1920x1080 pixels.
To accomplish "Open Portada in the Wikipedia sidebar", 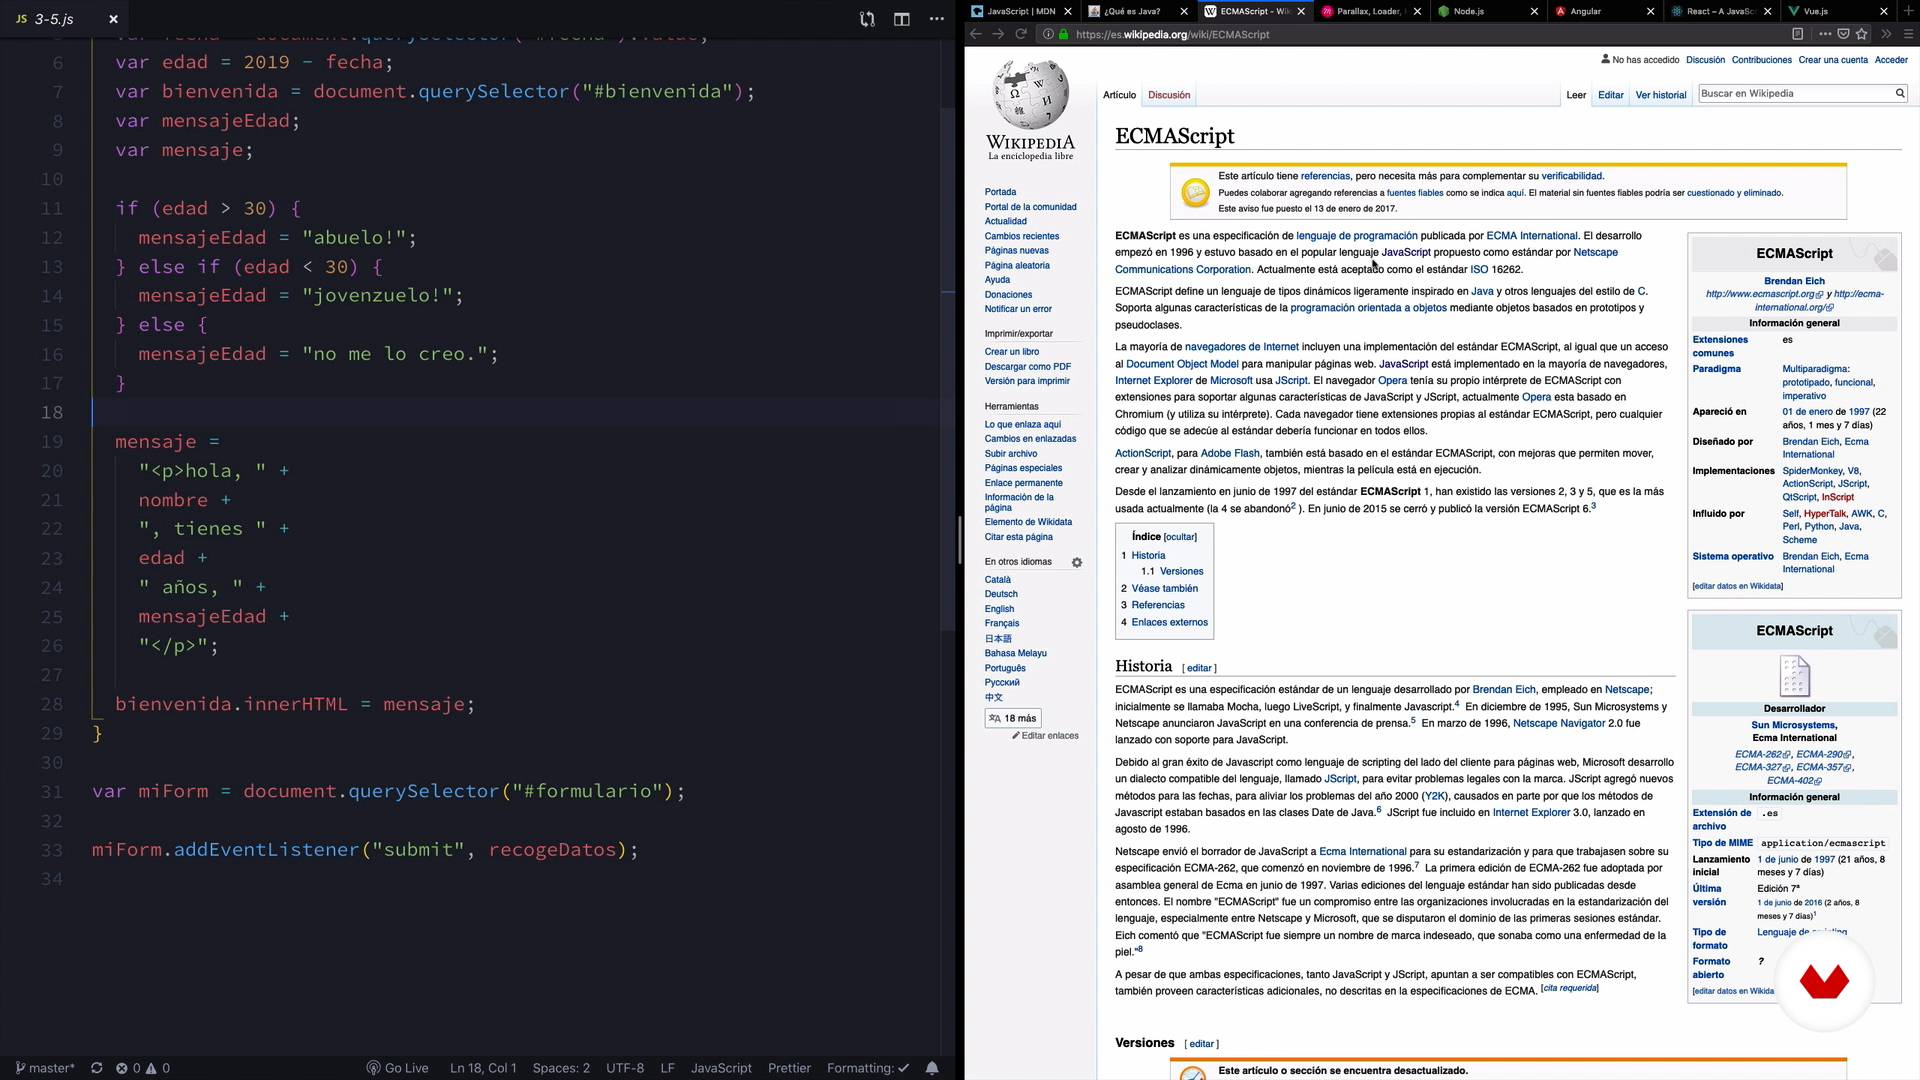I will click(1000, 192).
